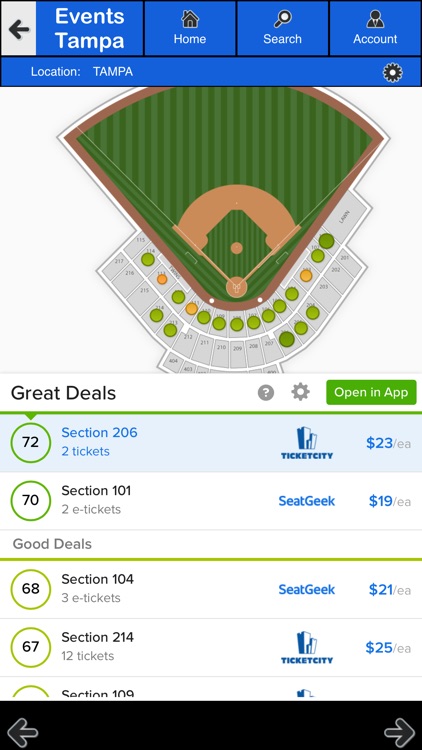Tap the bottom left previous arrow
422x750 pixels.
pos(22,732)
